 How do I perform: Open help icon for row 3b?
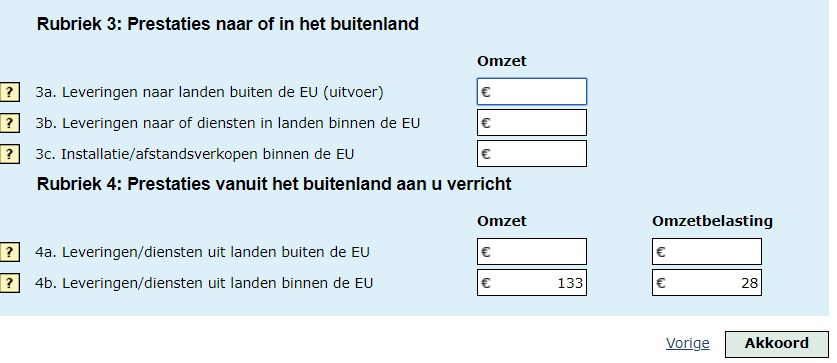coord(10,123)
